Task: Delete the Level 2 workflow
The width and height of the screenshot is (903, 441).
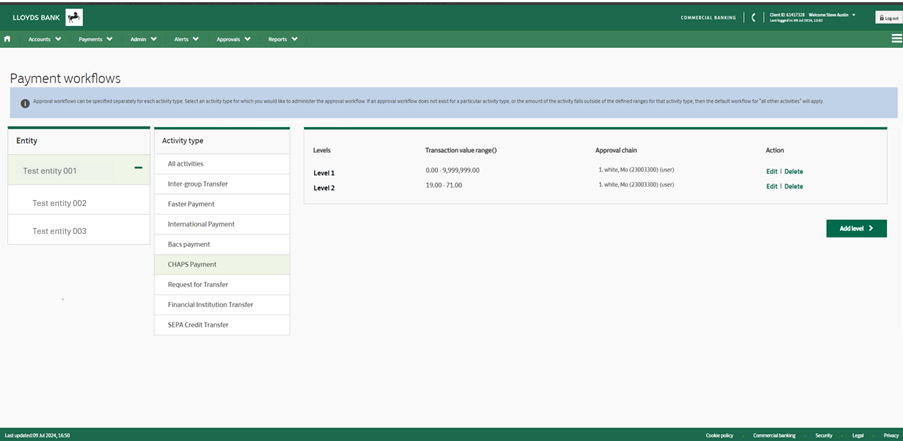Action: click(794, 187)
